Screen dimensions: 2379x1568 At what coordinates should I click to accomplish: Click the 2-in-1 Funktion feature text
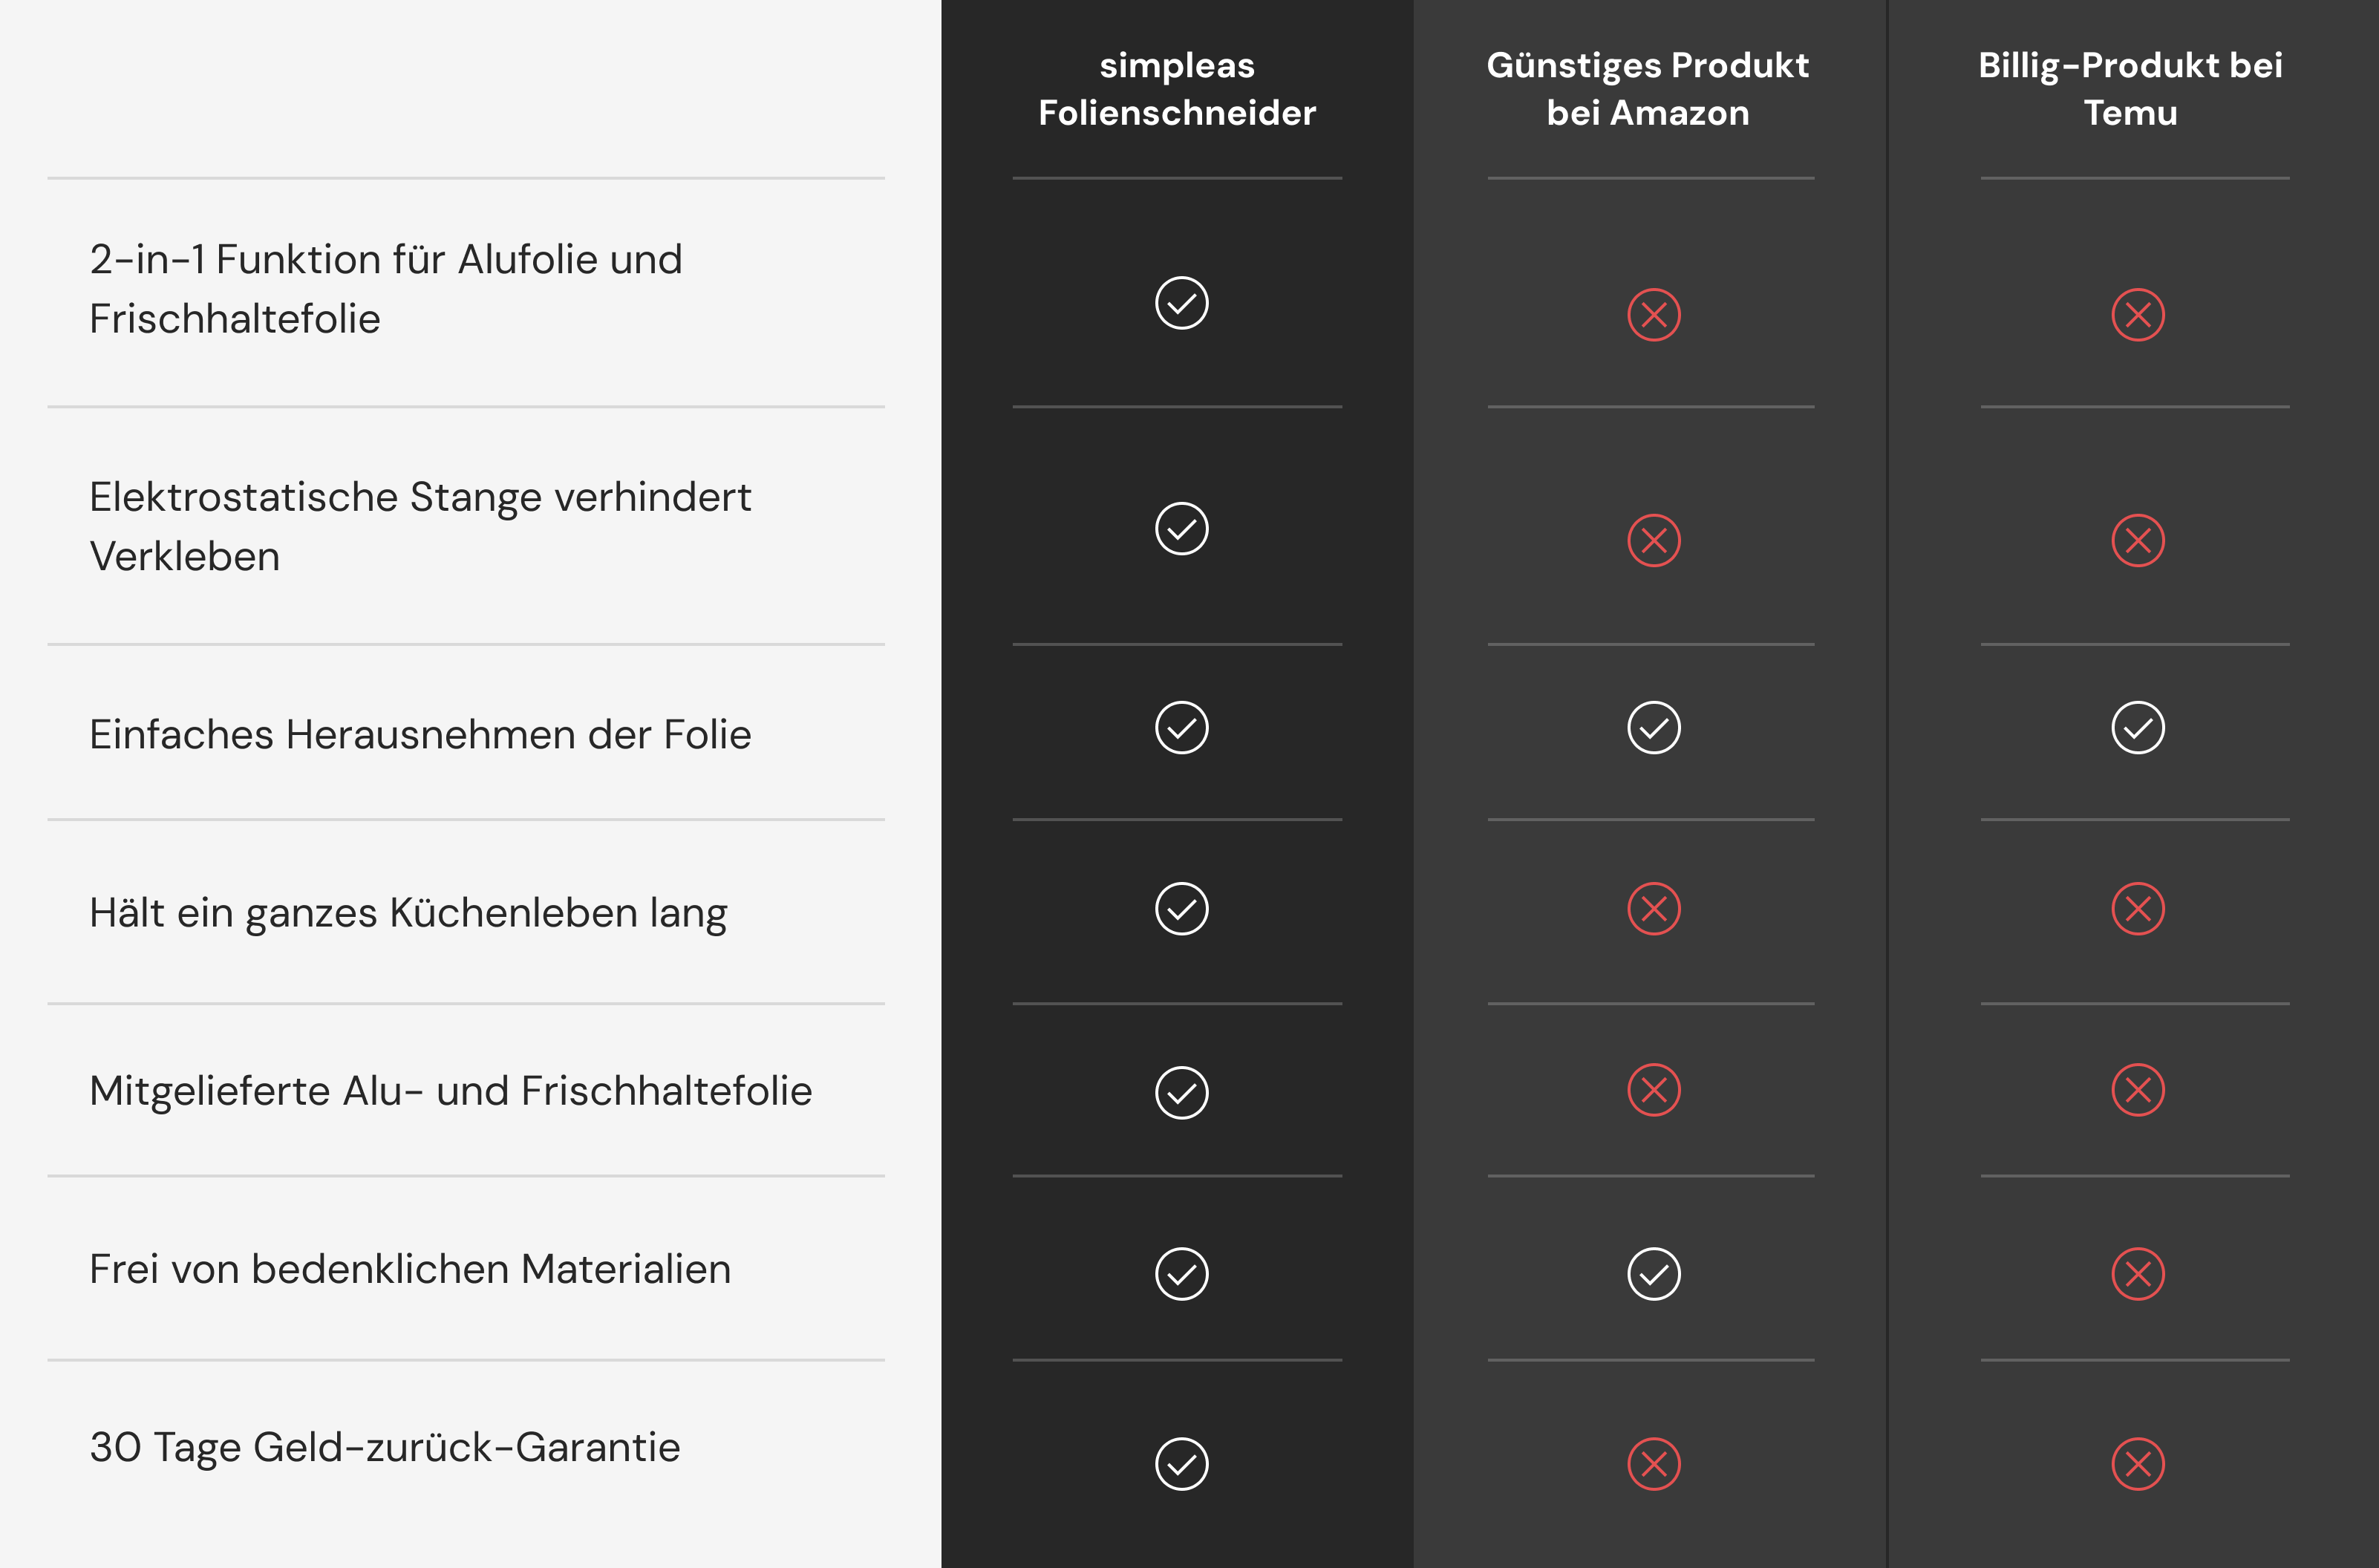[386, 289]
